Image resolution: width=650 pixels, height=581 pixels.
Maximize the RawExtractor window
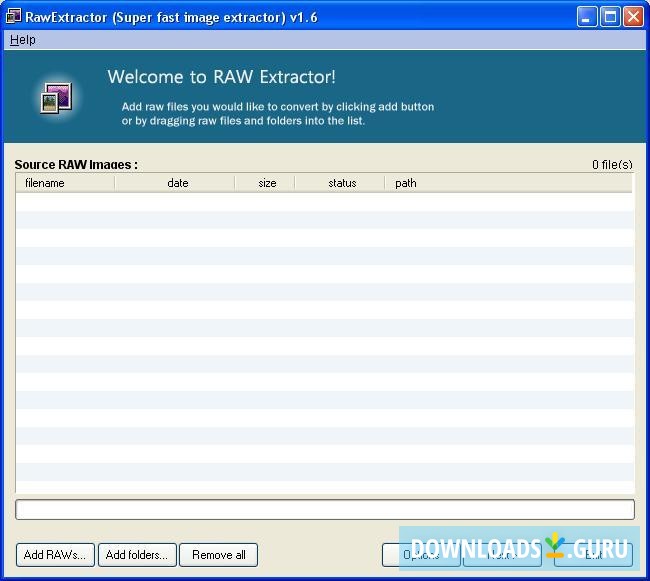(610, 17)
